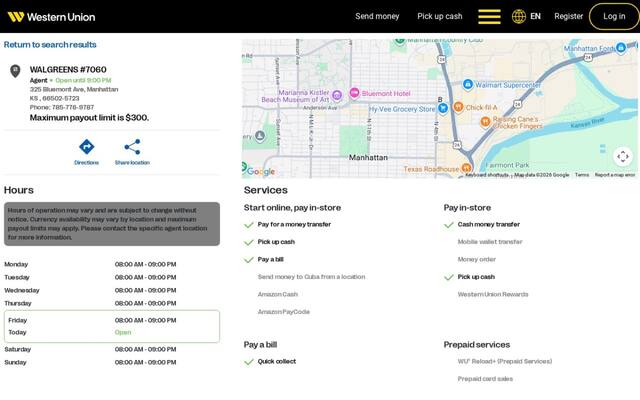
Task: Click the map Terms link
Action: [x=582, y=175]
